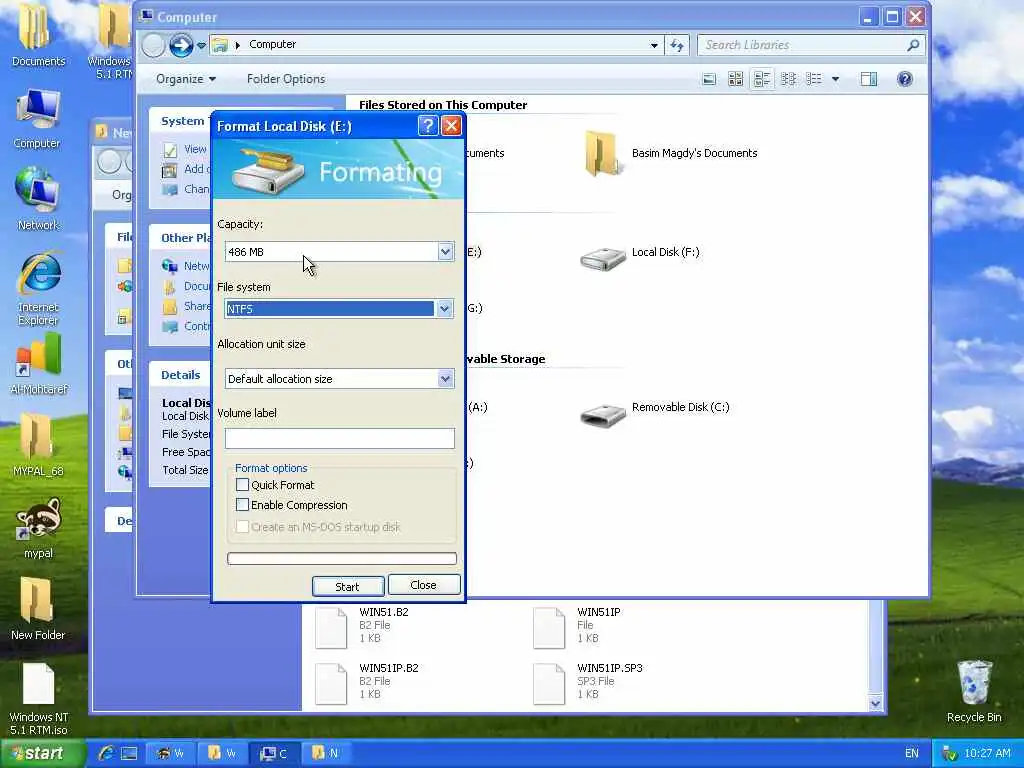Viewport: 1024px width, 768px height.
Task: Click the Start button in Format dialog
Action: [347, 586]
